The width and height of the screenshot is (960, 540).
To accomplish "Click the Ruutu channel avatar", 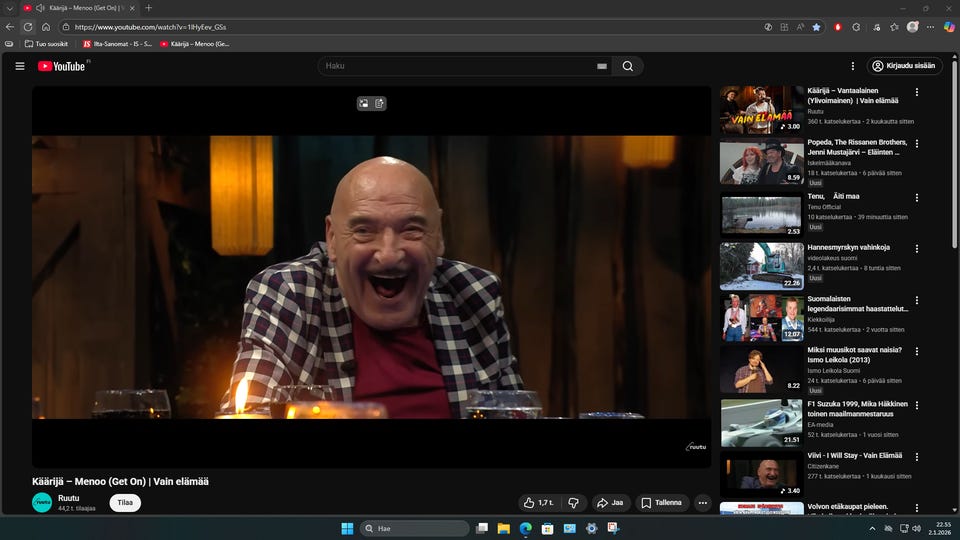I will point(42,502).
